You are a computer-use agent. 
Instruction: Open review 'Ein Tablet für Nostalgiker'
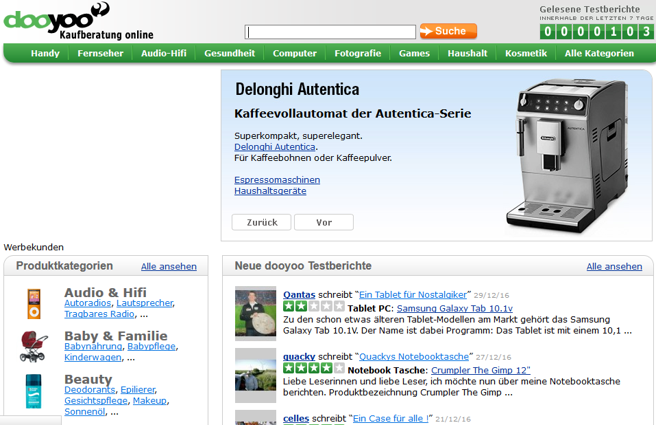pyautogui.click(x=413, y=294)
